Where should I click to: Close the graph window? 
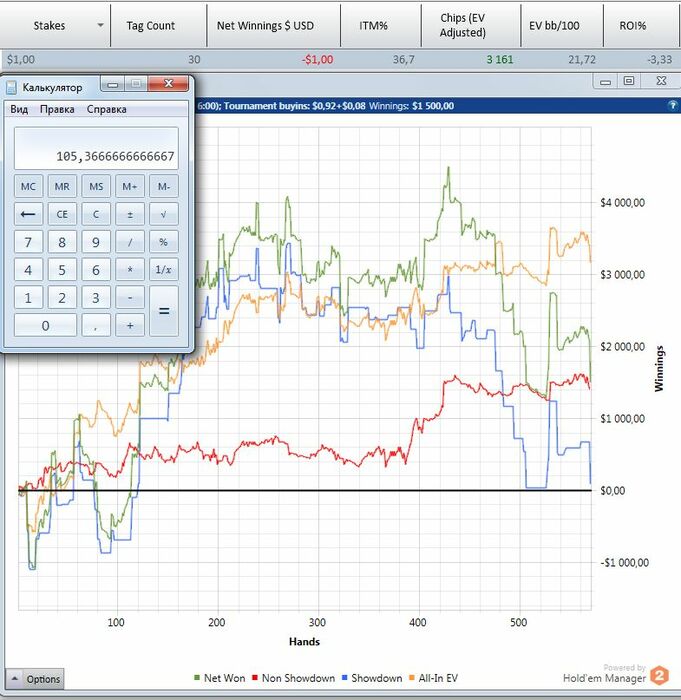tap(661, 81)
